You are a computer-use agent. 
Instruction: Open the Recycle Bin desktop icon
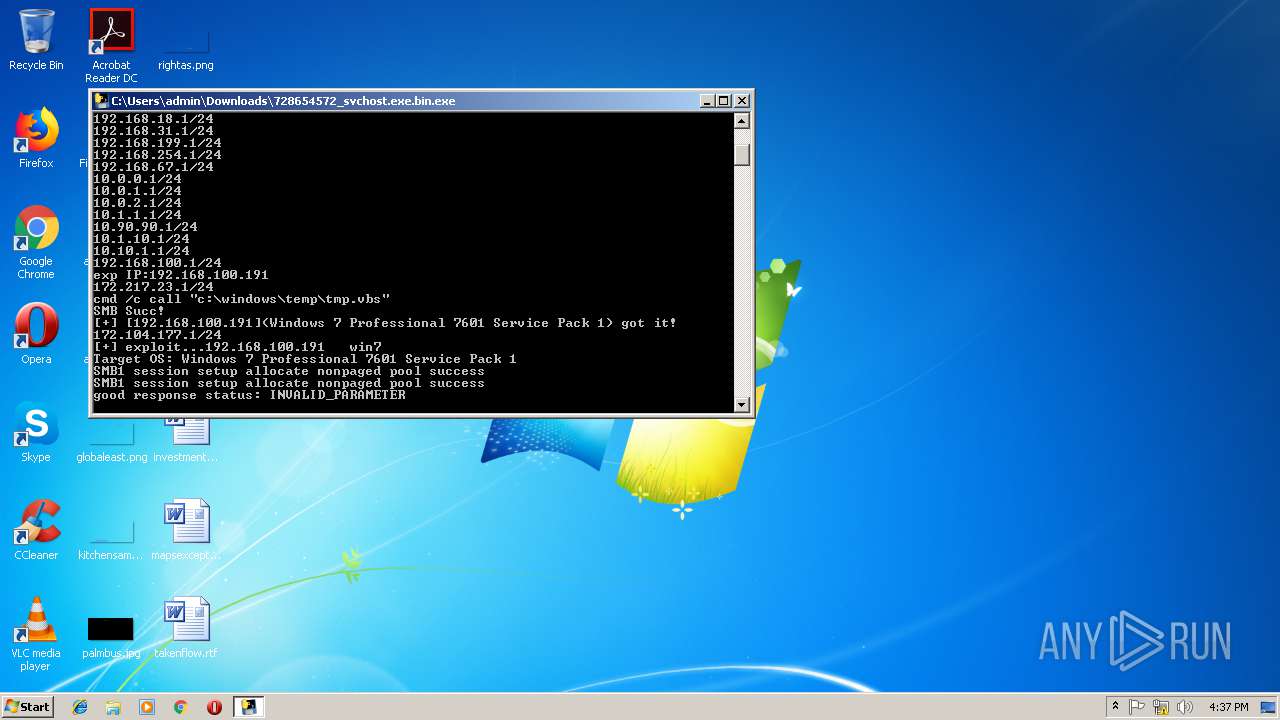(36, 40)
